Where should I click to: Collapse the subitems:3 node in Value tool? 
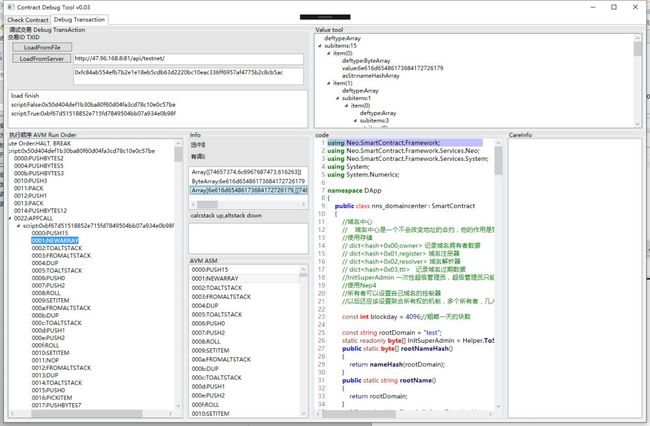(355, 121)
